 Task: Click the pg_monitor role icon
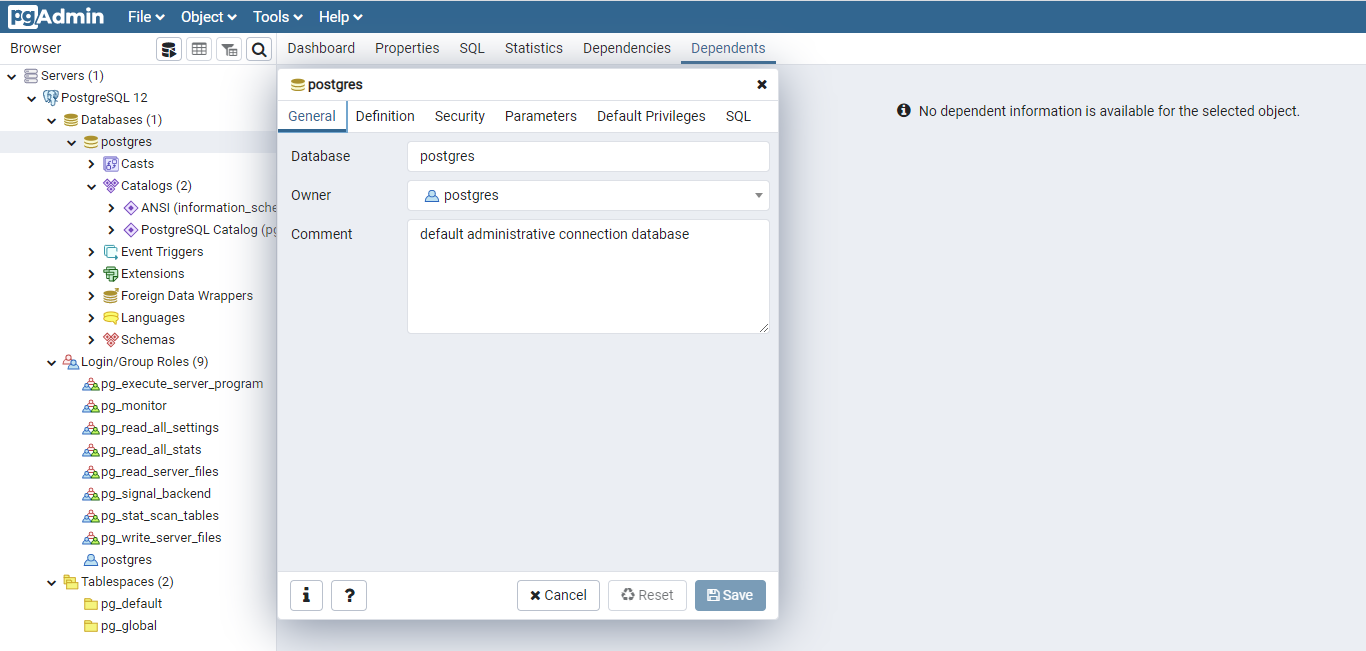pos(91,406)
